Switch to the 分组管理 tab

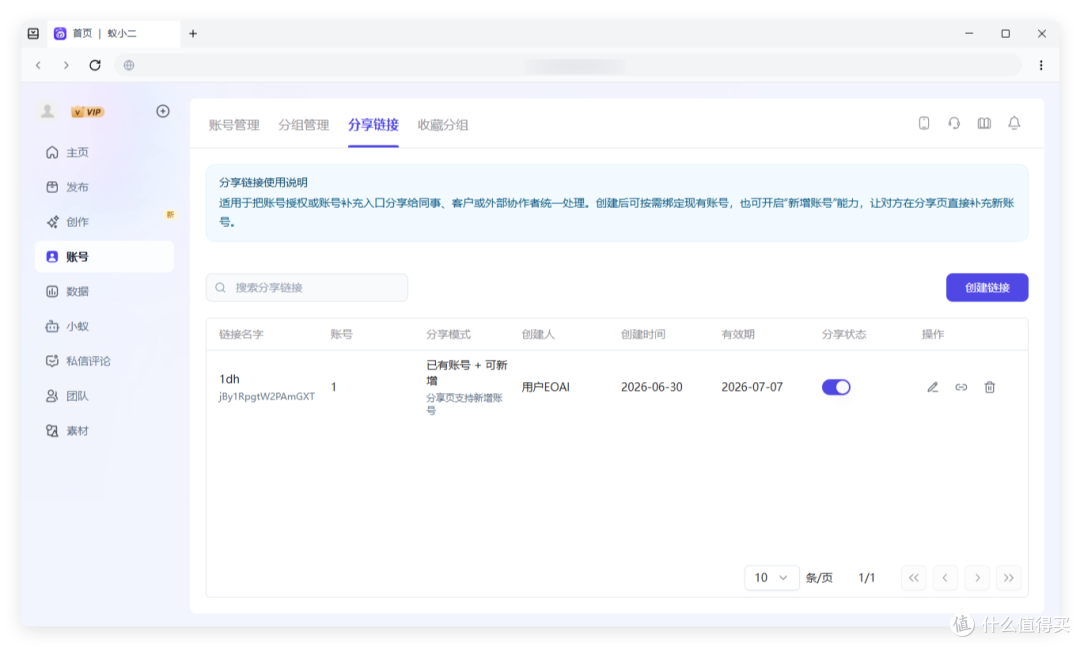pyautogui.click(x=304, y=125)
